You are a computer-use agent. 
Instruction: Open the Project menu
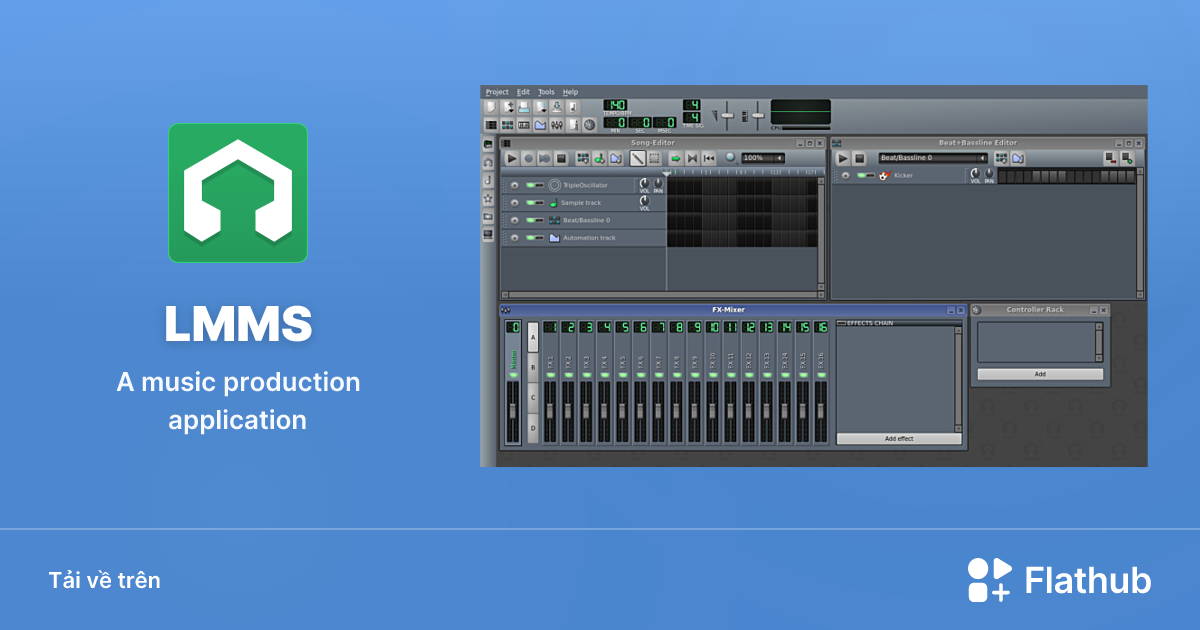click(x=497, y=91)
